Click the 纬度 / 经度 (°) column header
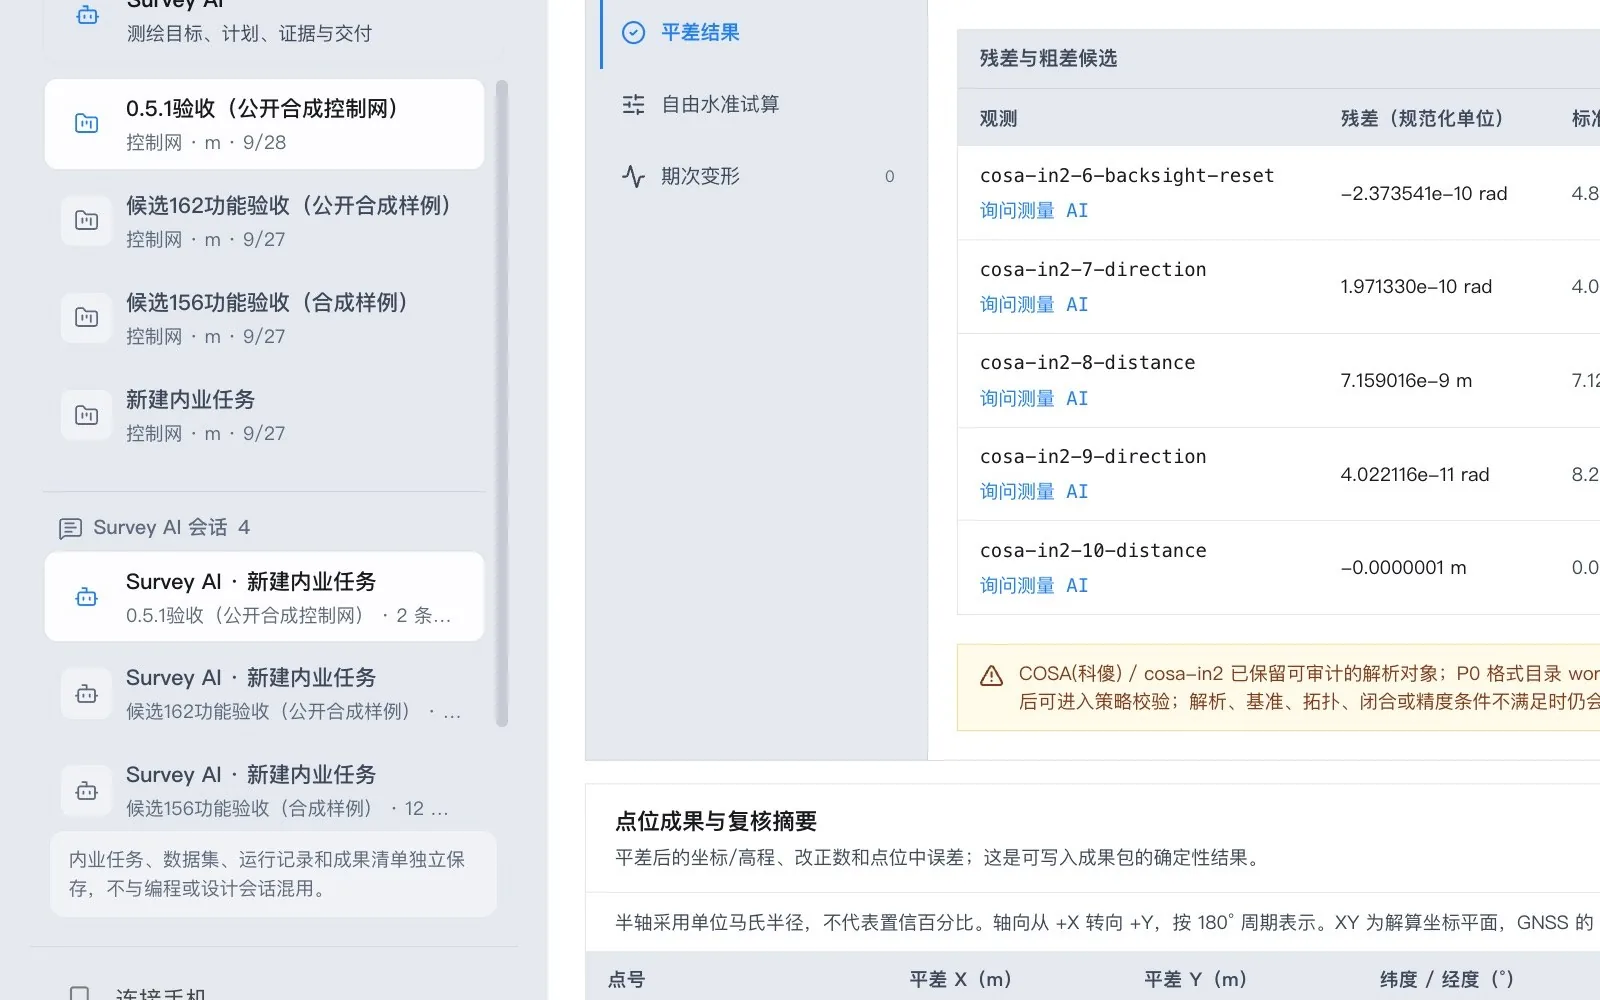The image size is (1600, 1000). coord(1447,980)
